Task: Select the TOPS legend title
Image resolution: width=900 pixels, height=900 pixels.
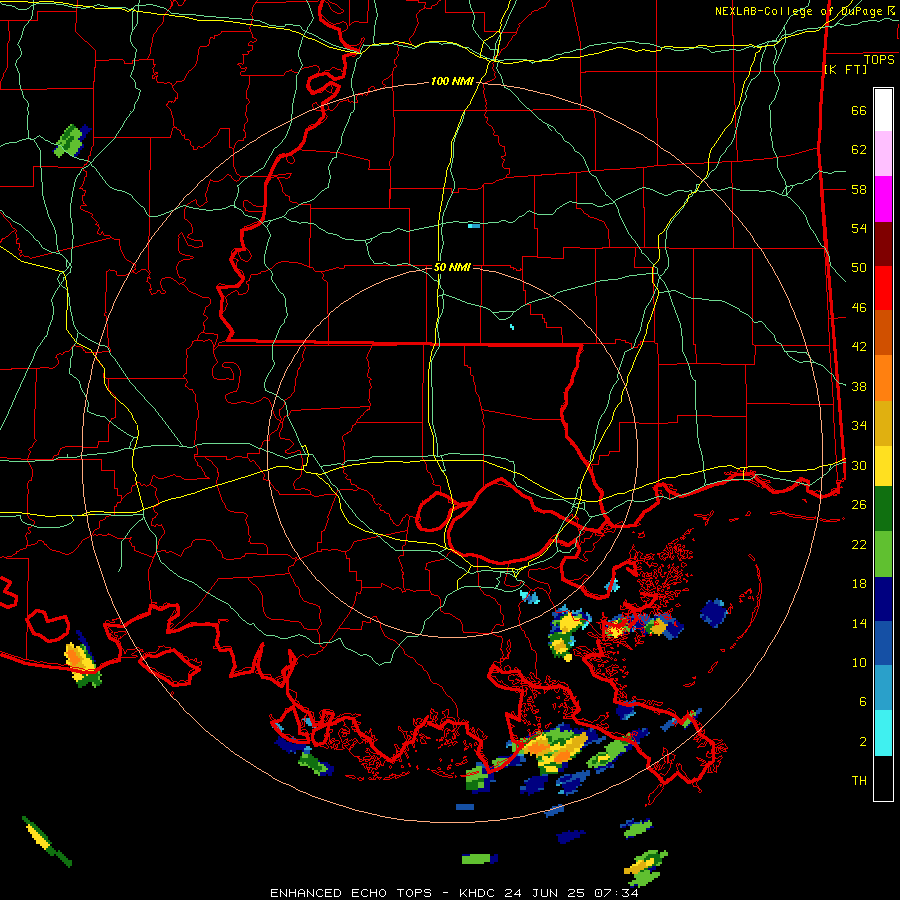Action: (879, 59)
